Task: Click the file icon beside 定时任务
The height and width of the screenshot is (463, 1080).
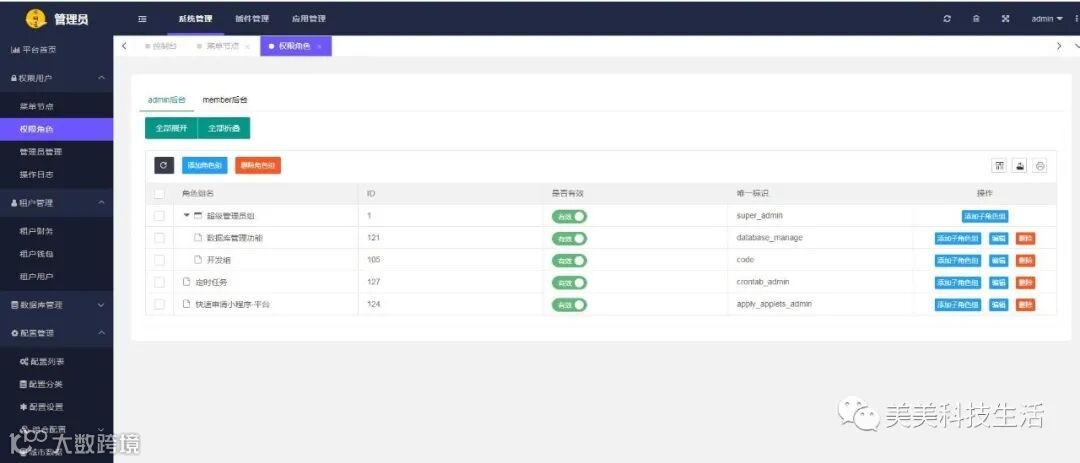Action: pyautogui.click(x=186, y=282)
